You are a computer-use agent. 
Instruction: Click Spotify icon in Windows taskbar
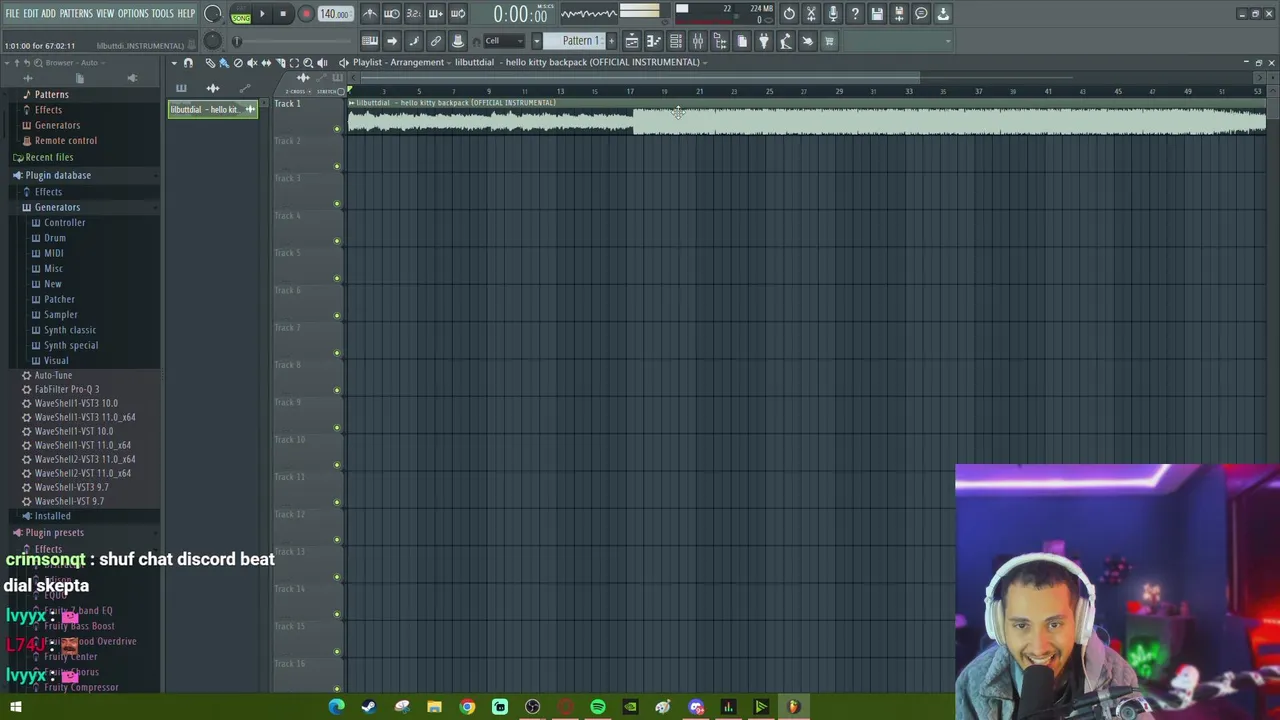[597, 707]
